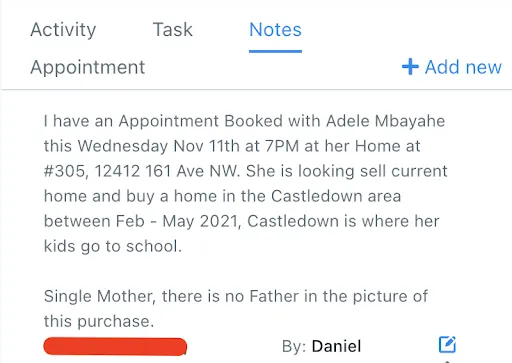The height and width of the screenshot is (363, 512).
Task: Click the "Wednesday Nov 11th at 7PM" text
Action: [188, 146]
